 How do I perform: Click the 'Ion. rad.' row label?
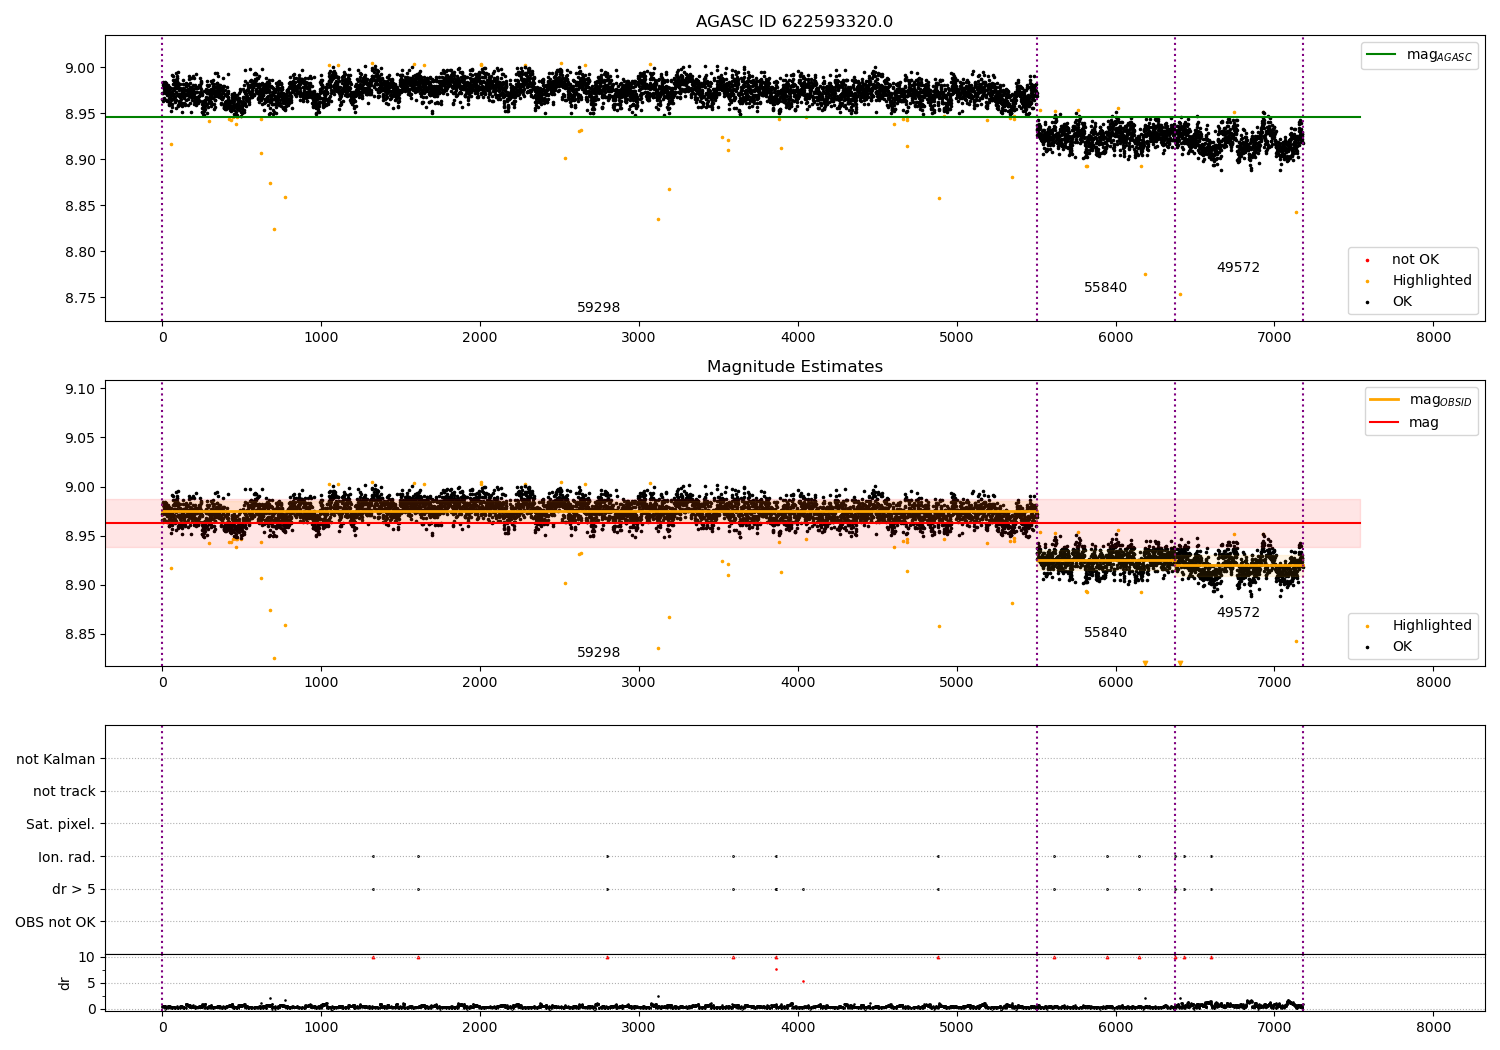67,857
